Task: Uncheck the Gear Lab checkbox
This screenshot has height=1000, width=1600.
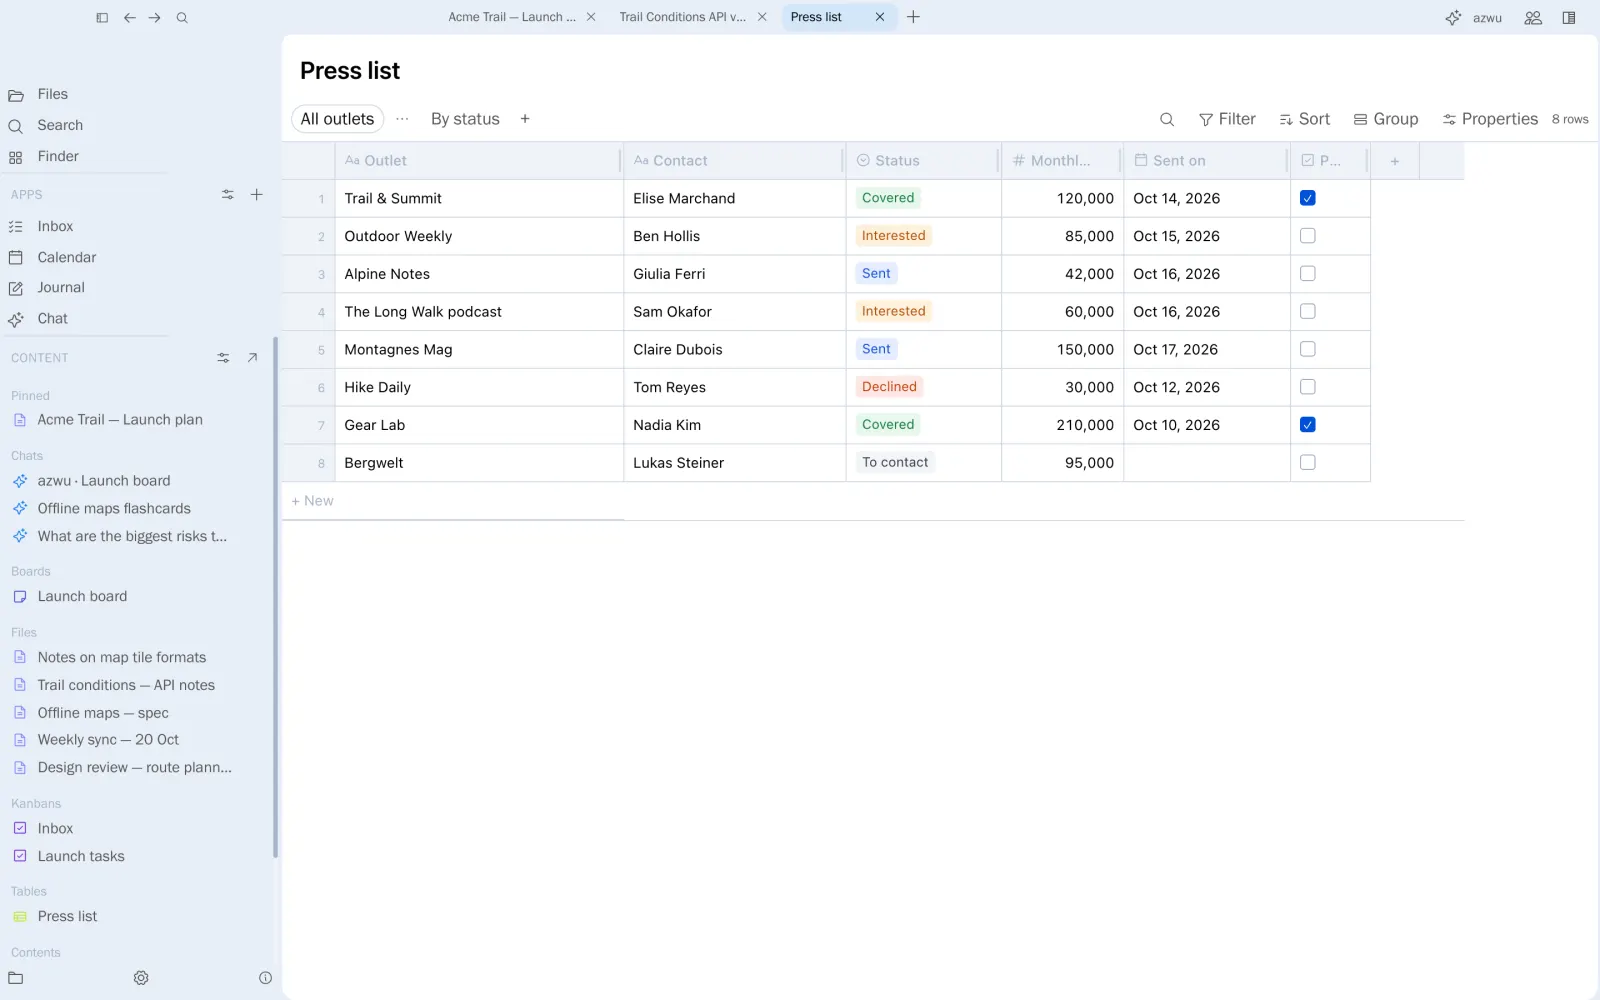Action: coord(1307,425)
